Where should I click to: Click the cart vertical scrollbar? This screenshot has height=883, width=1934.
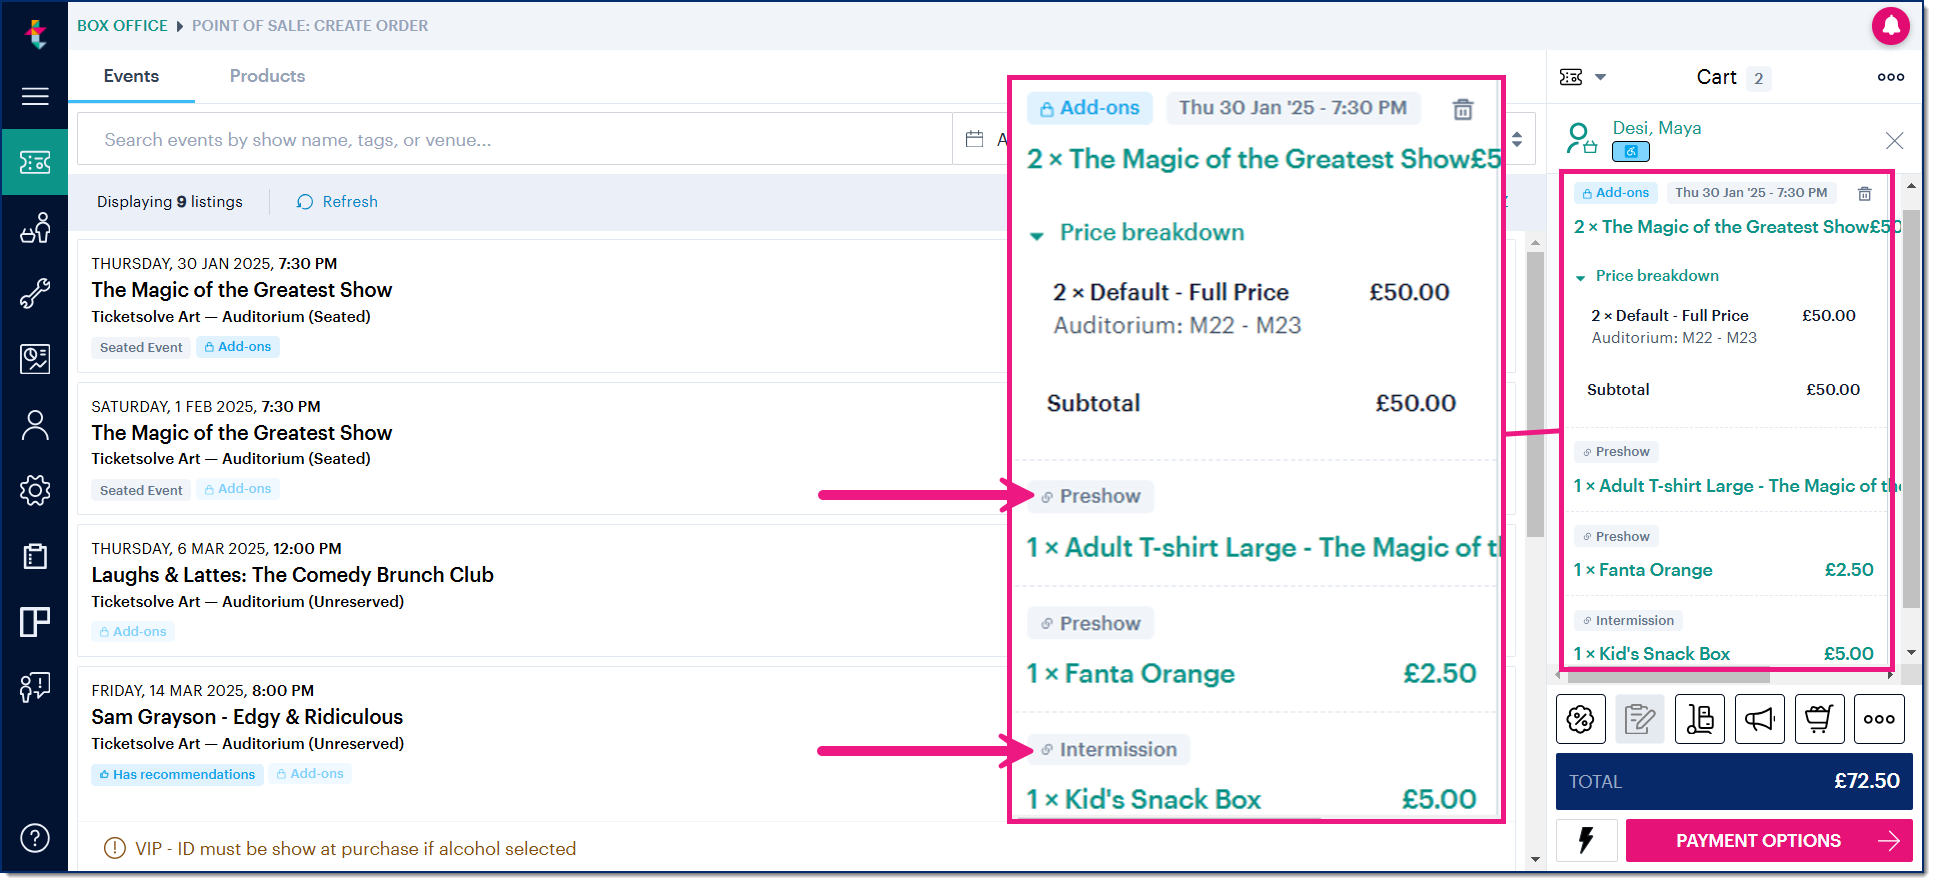click(x=1911, y=409)
